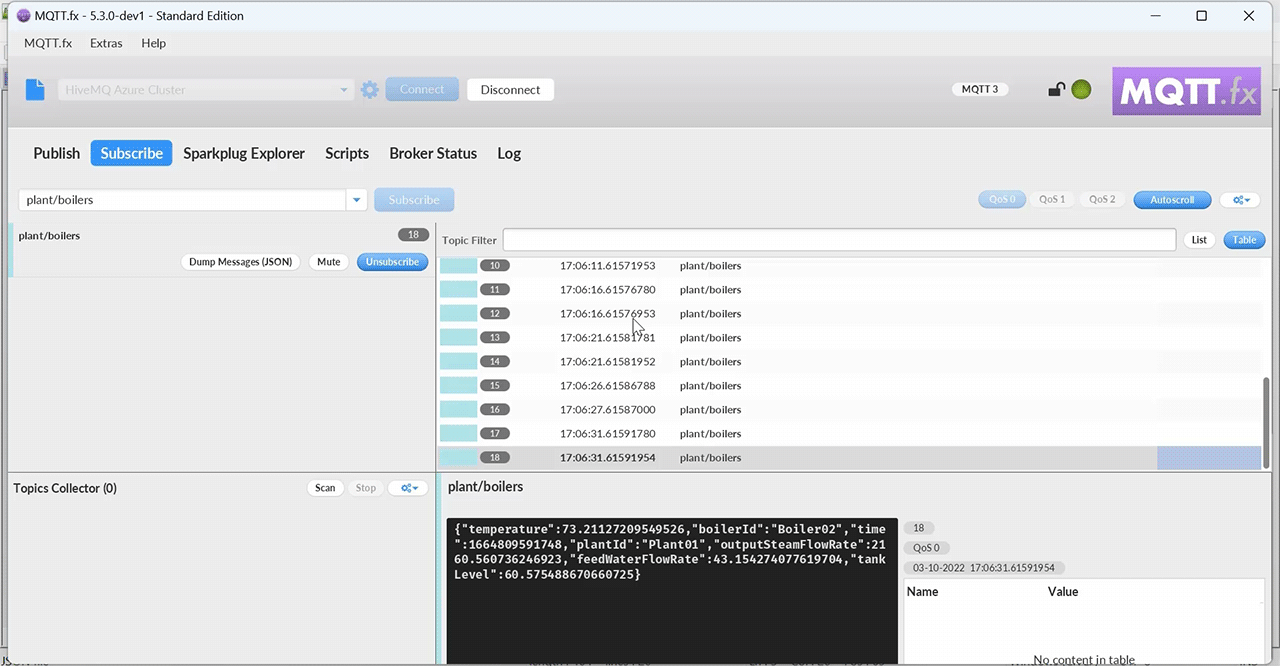Click the plant/boilers topic input field
The width and height of the screenshot is (1280, 666).
click(x=184, y=200)
